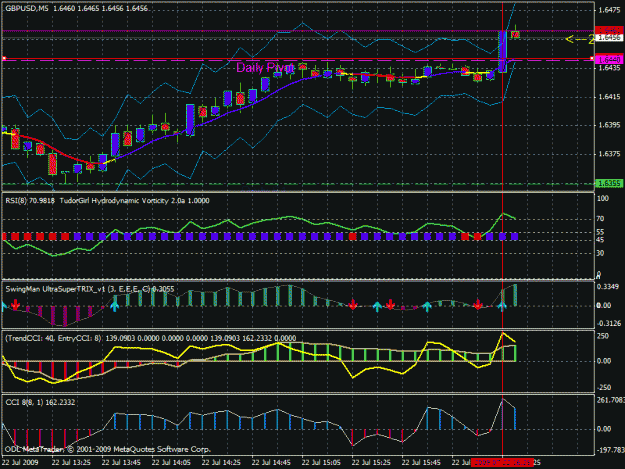
Task: Click the -250 level on TrendCCI scale
Action: tap(603, 387)
